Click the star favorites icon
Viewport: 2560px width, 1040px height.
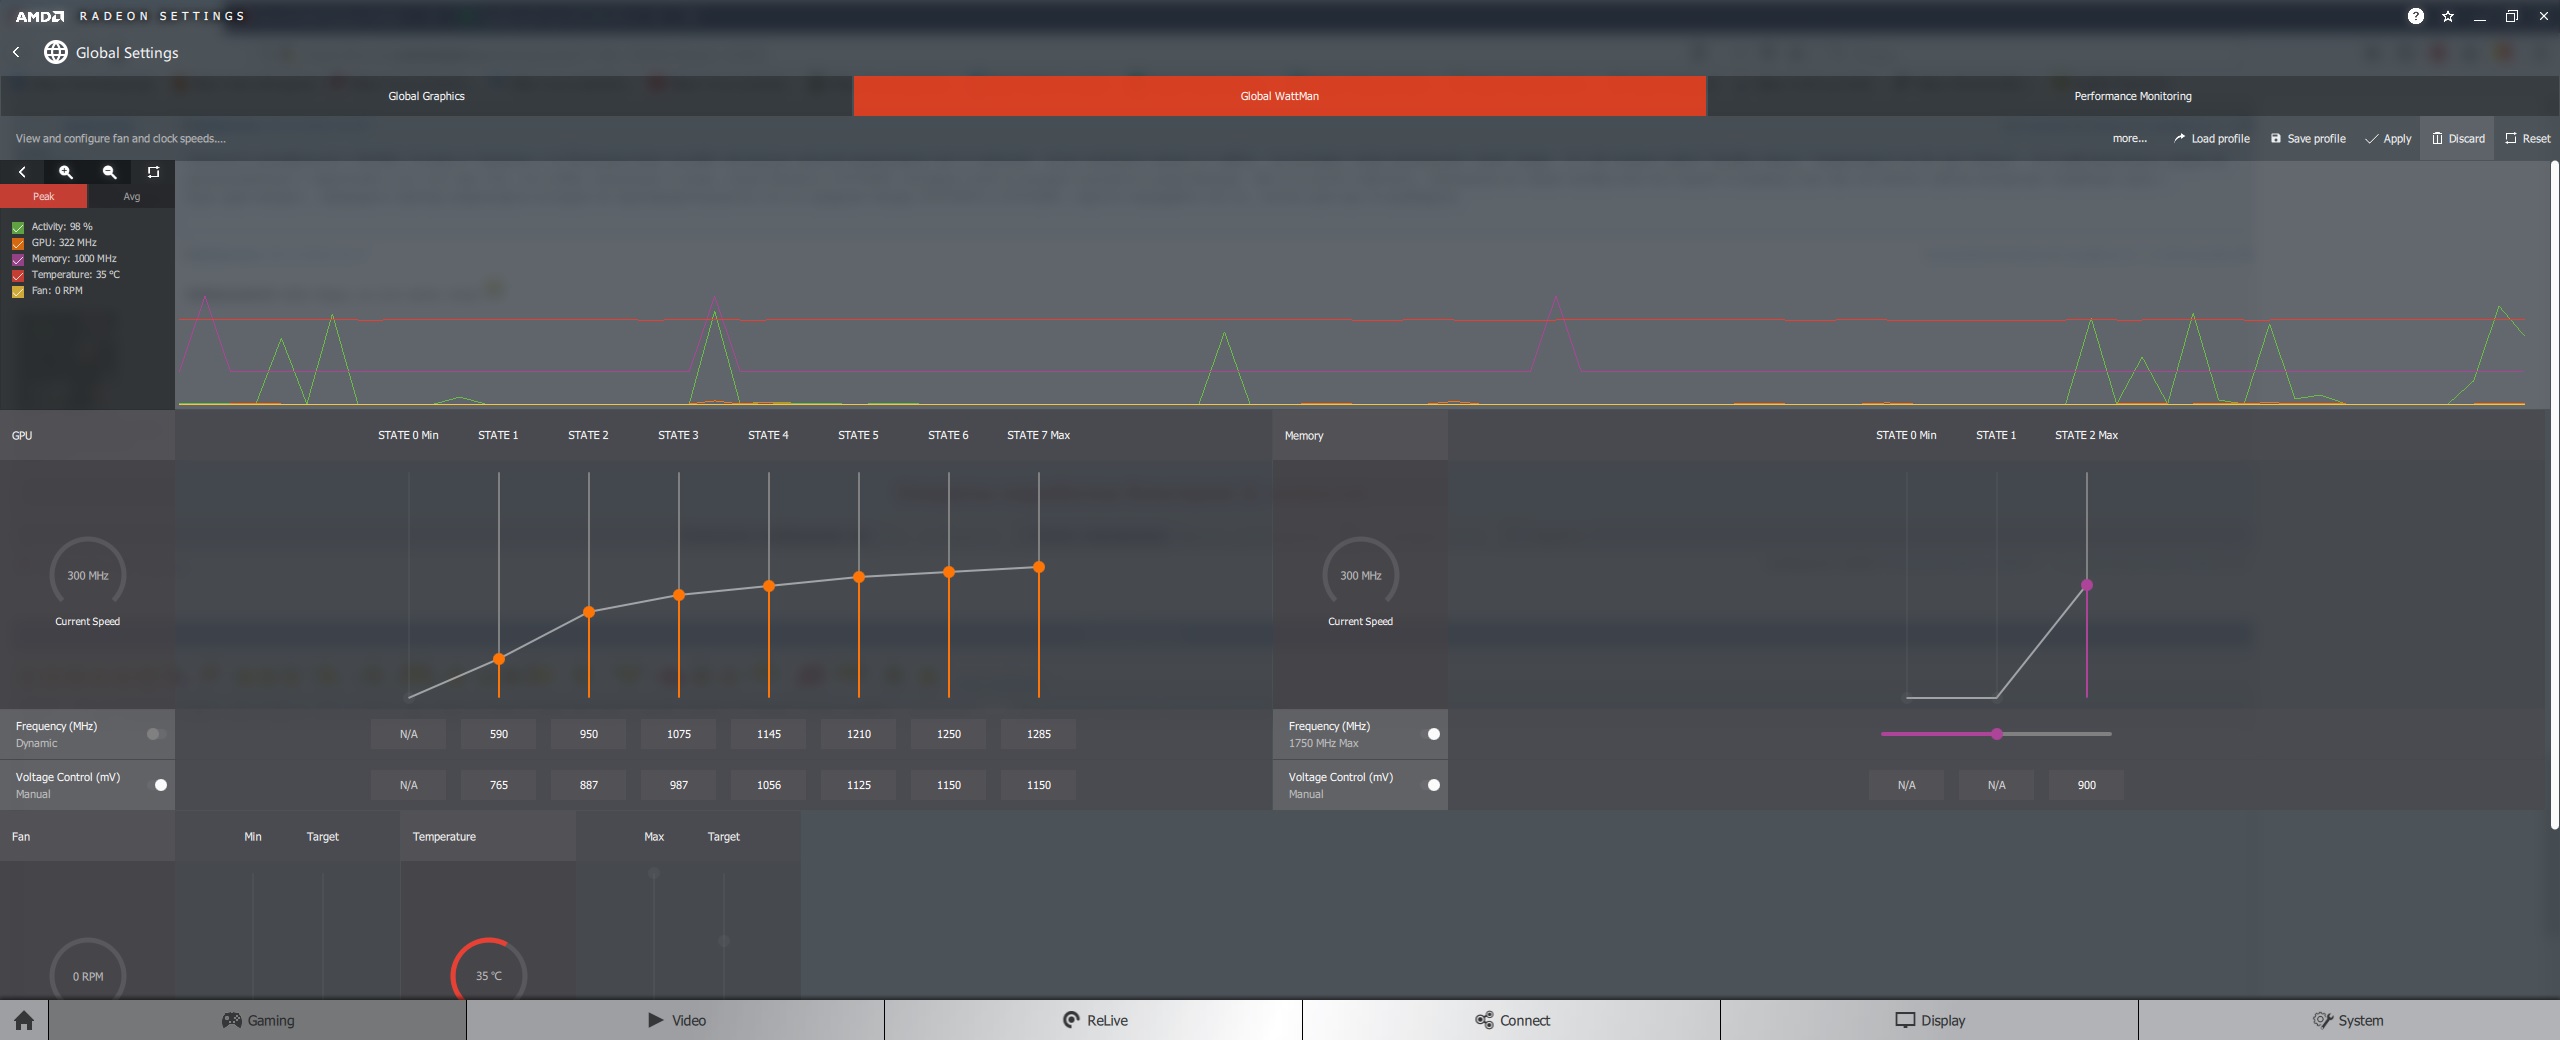[x=2448, y=16]
